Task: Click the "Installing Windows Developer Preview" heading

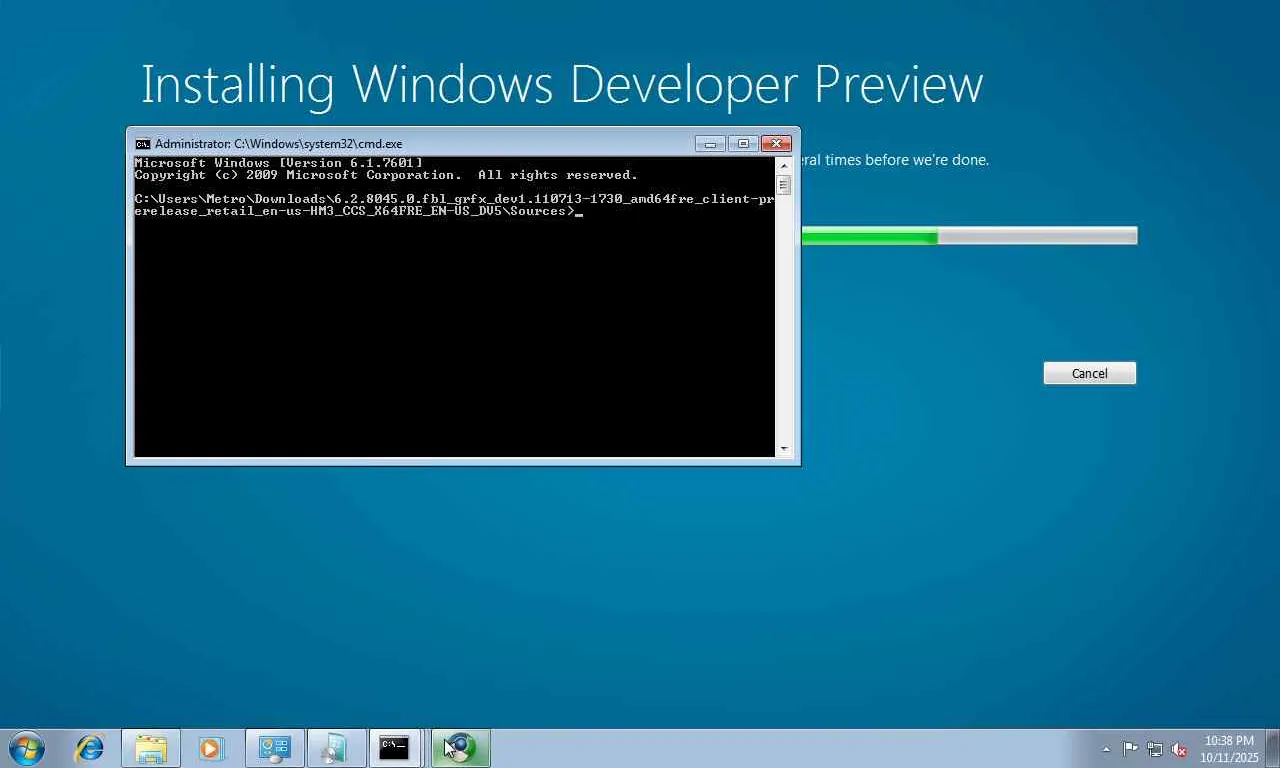Action: 562,84
